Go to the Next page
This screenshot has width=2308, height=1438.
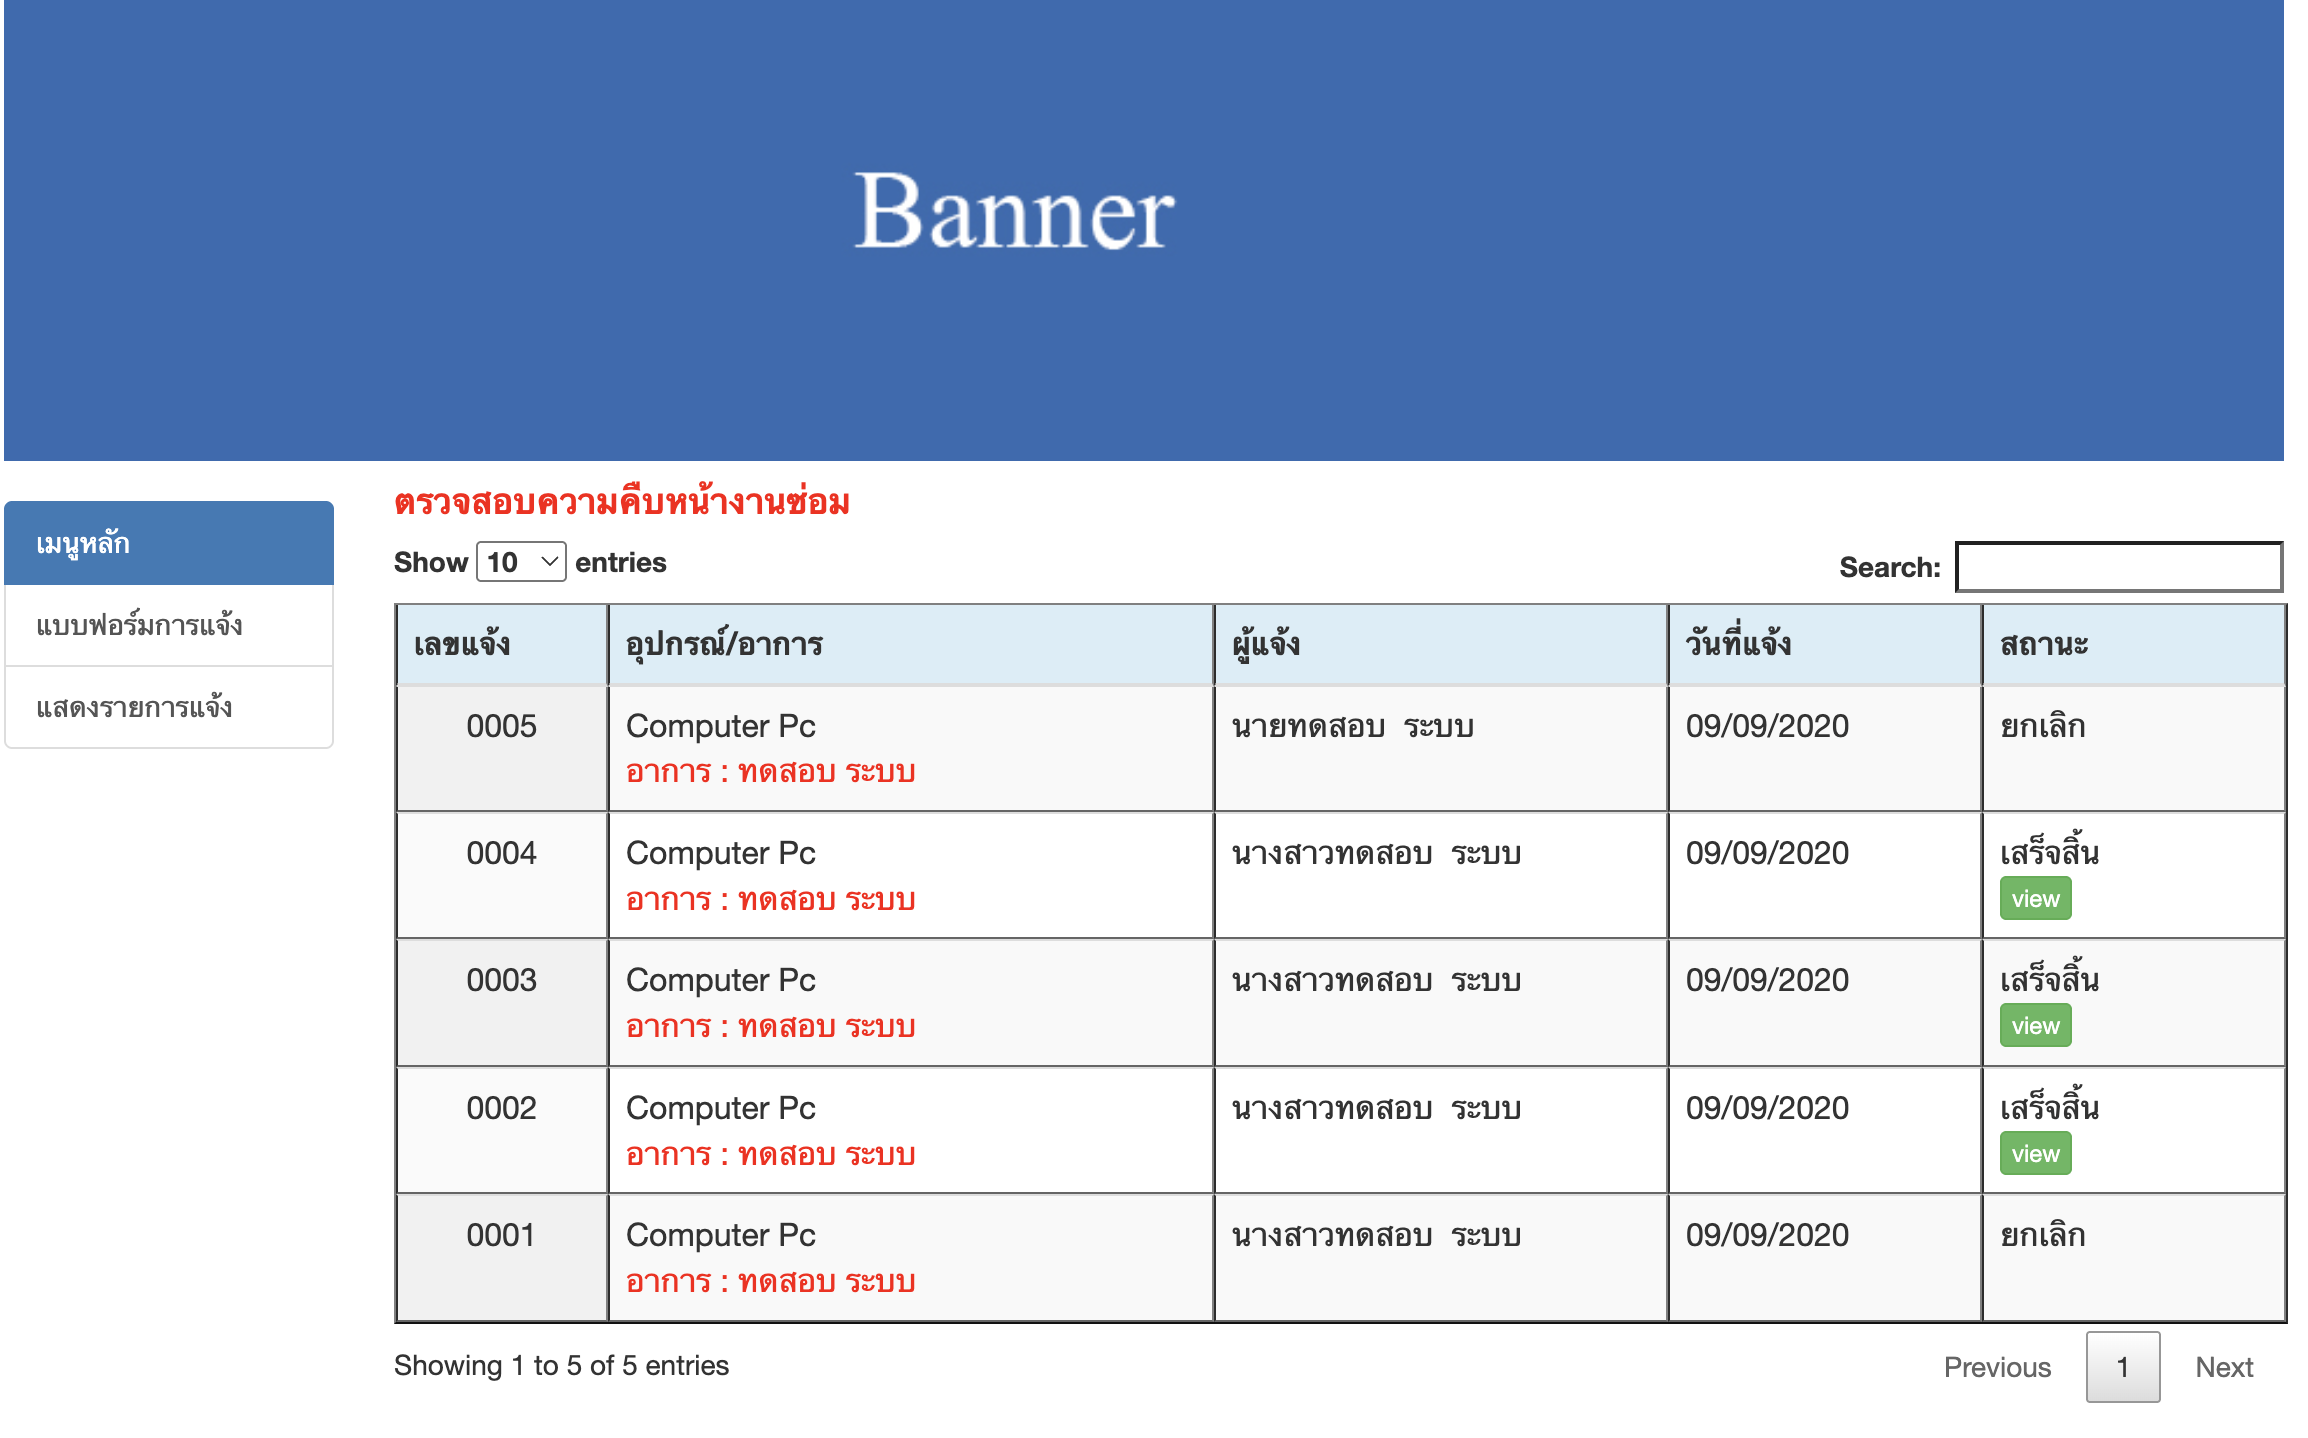point(2223,1367)
